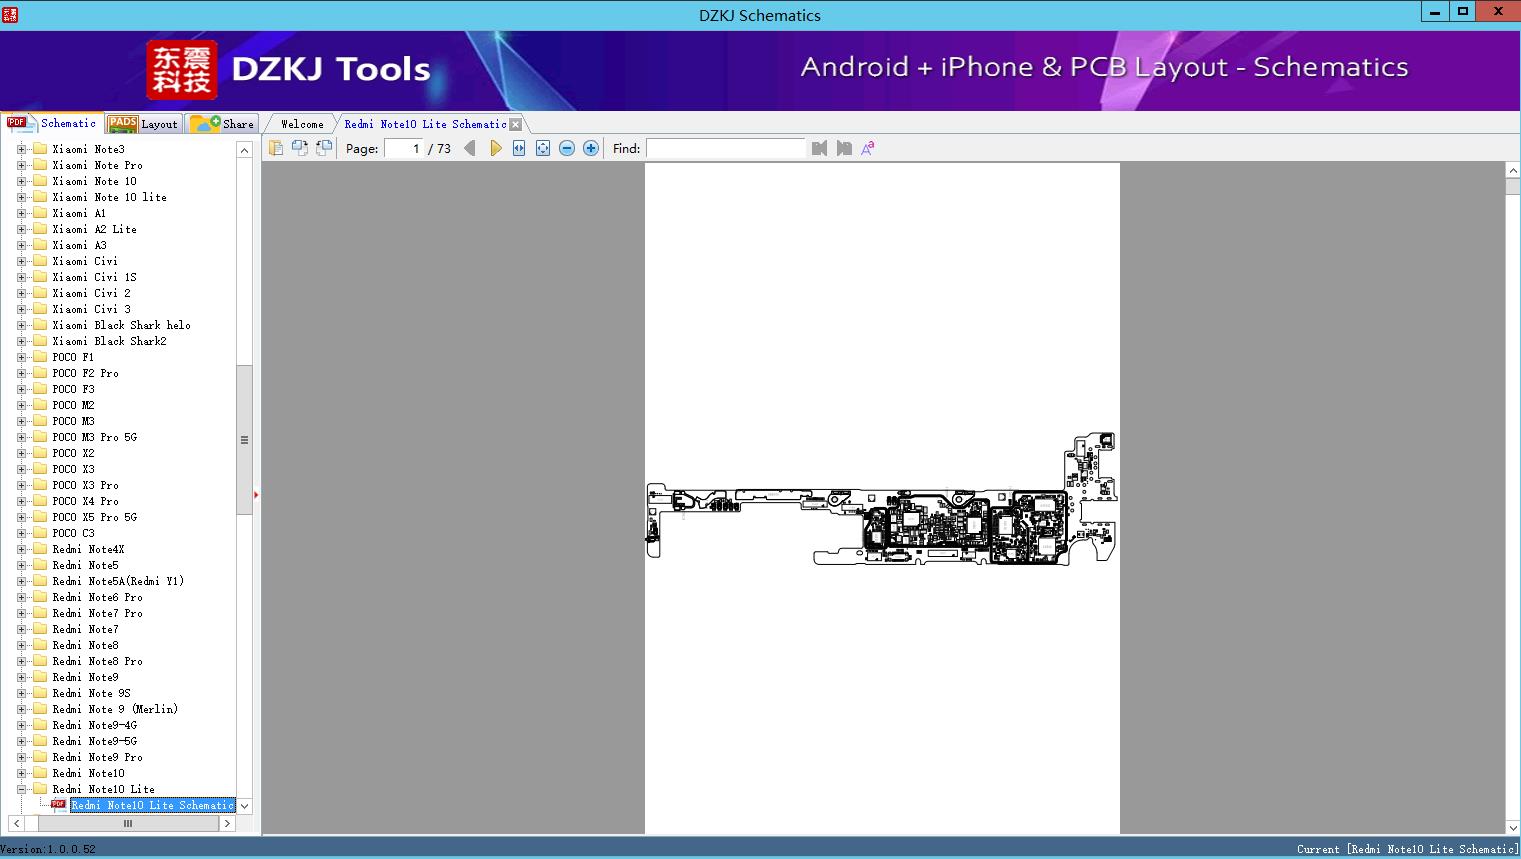The image size is (1521, 859).
Task: Click the folder icon of Redmi Note8
Action: (40, 645)
